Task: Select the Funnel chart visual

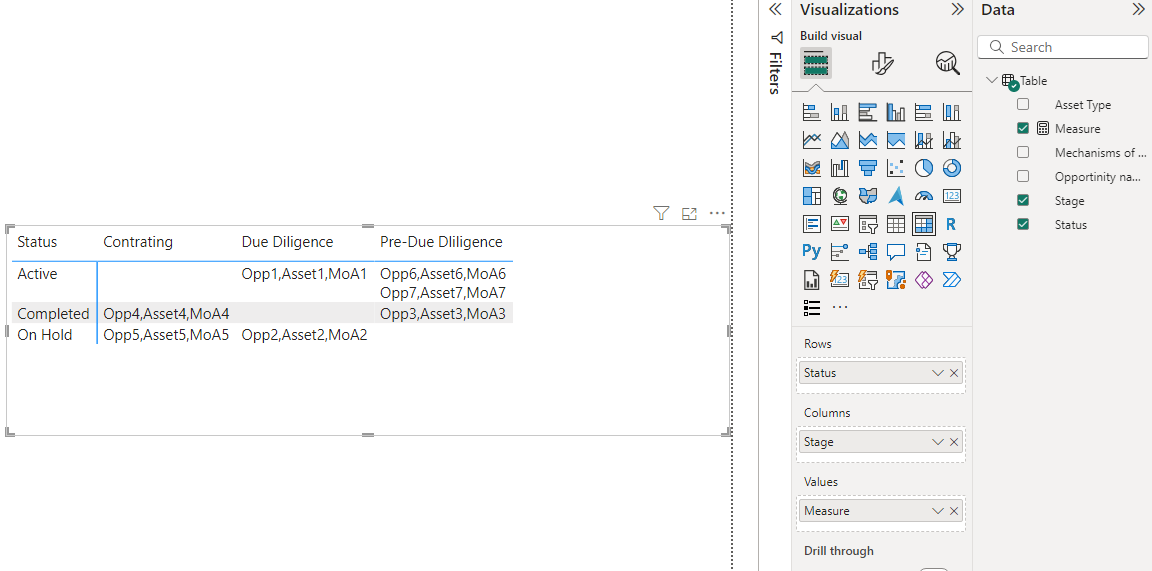Action: coord(868,168)
